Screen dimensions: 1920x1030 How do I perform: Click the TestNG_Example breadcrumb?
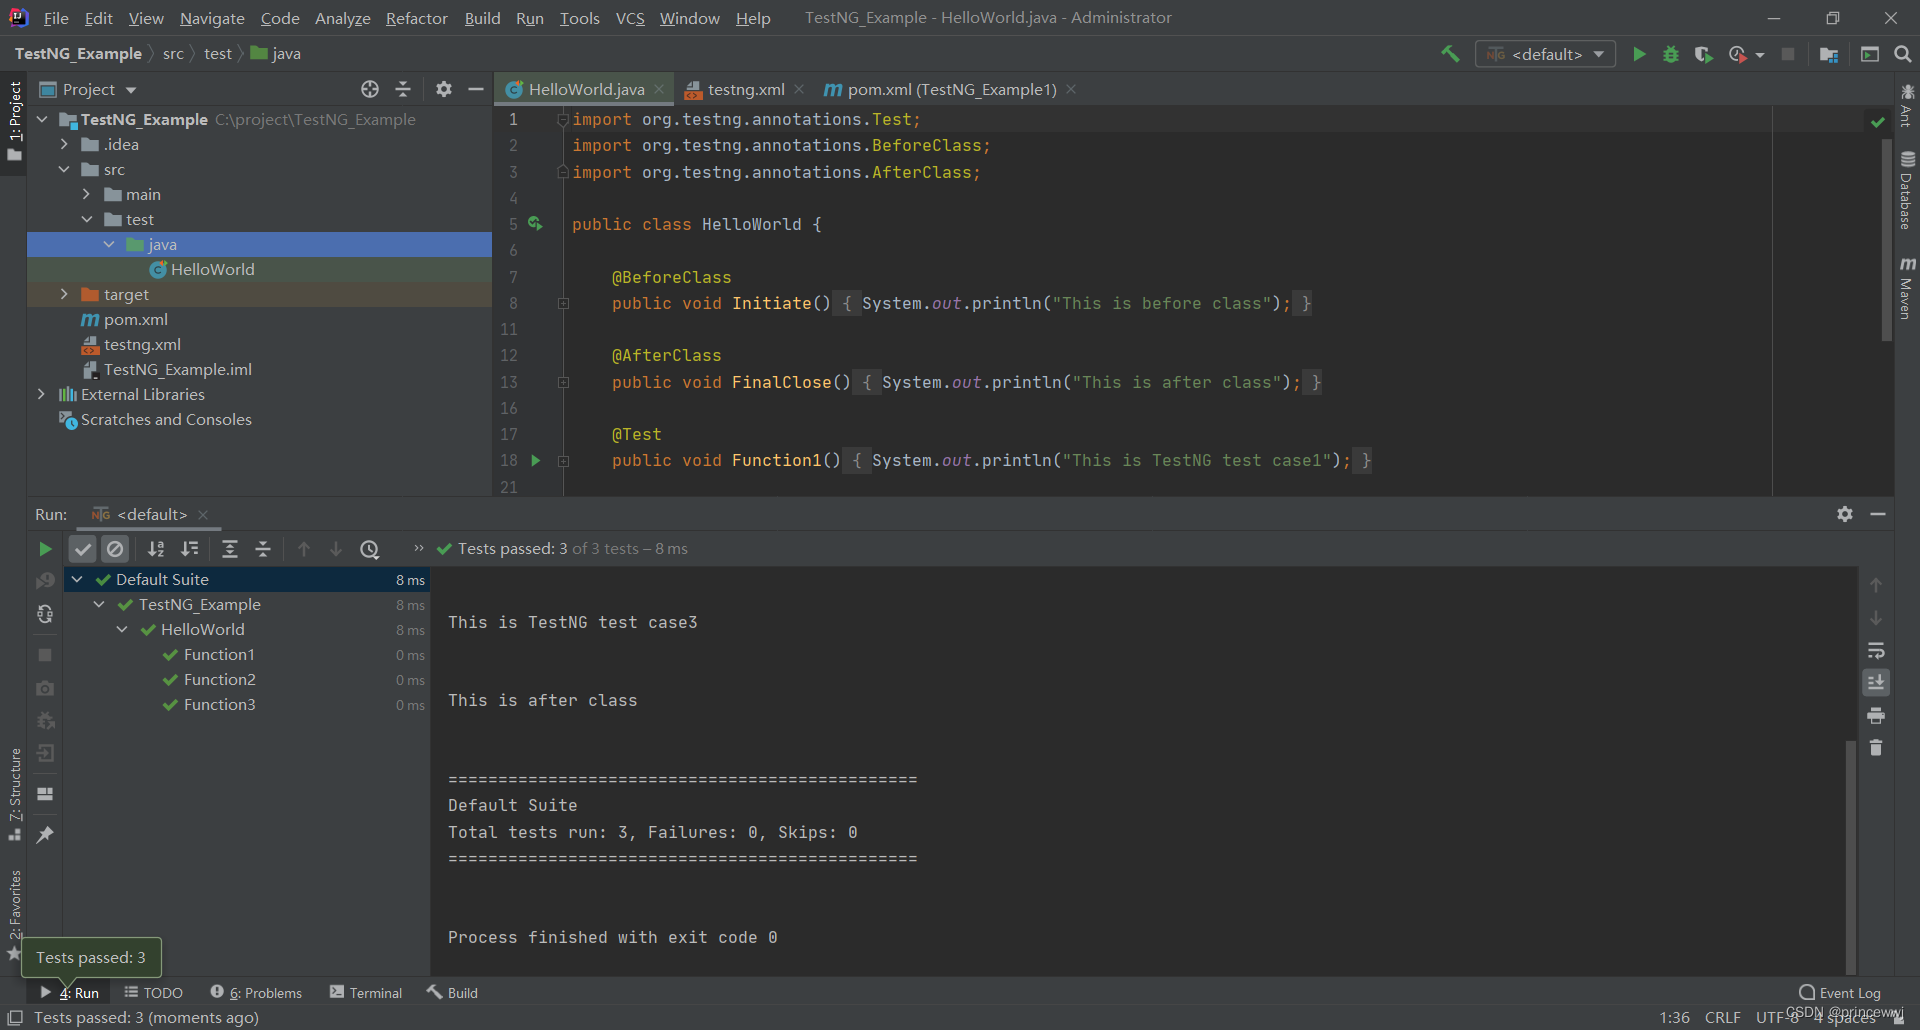click(78, 54)
